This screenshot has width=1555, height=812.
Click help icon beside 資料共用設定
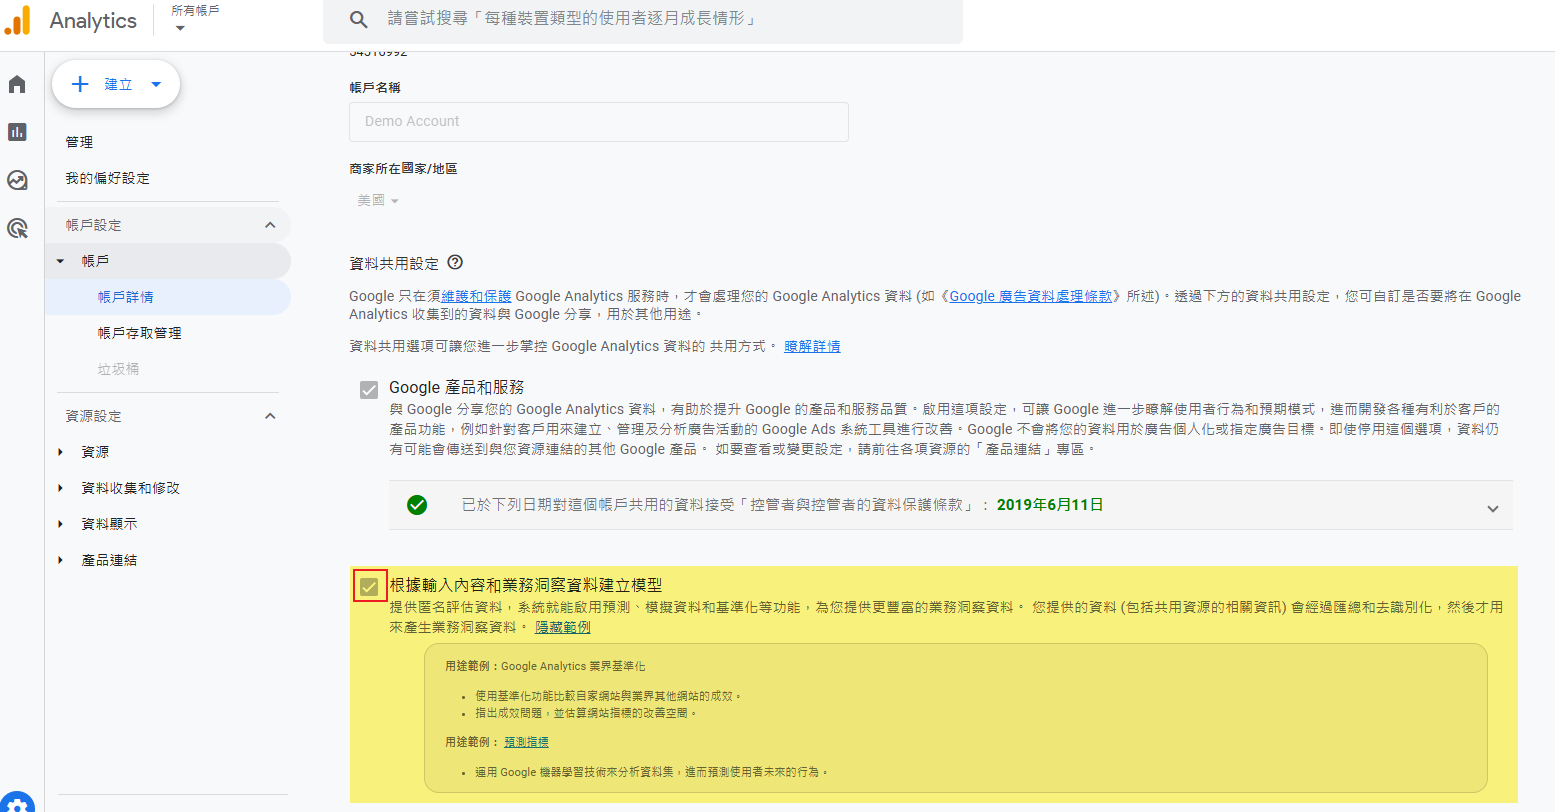(x=455, y=263)
